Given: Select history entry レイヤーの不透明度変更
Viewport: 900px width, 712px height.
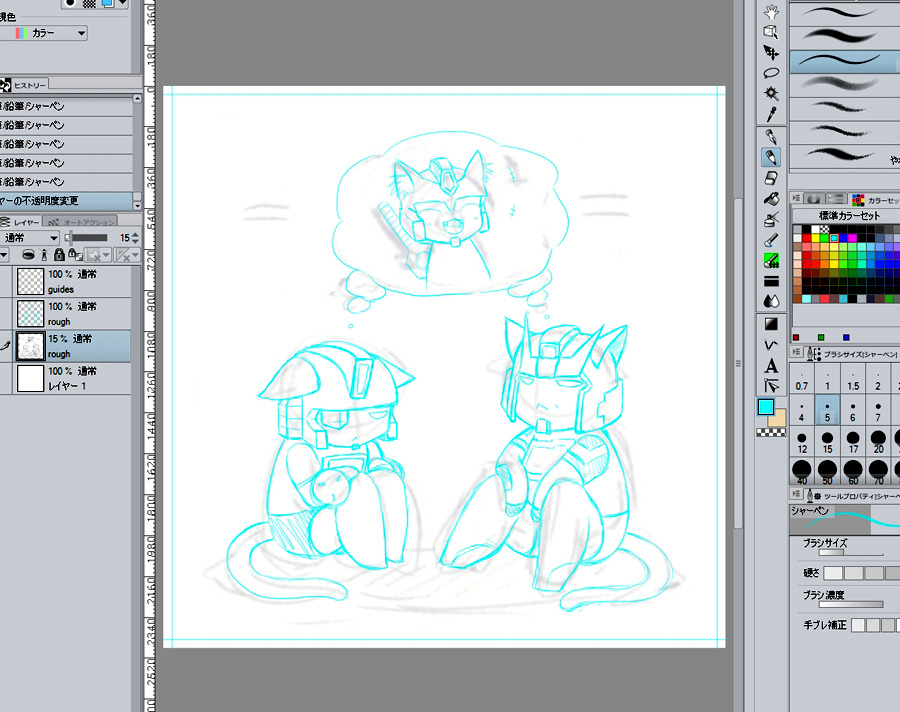Looking at the screenshot, I should pos(66,201).
